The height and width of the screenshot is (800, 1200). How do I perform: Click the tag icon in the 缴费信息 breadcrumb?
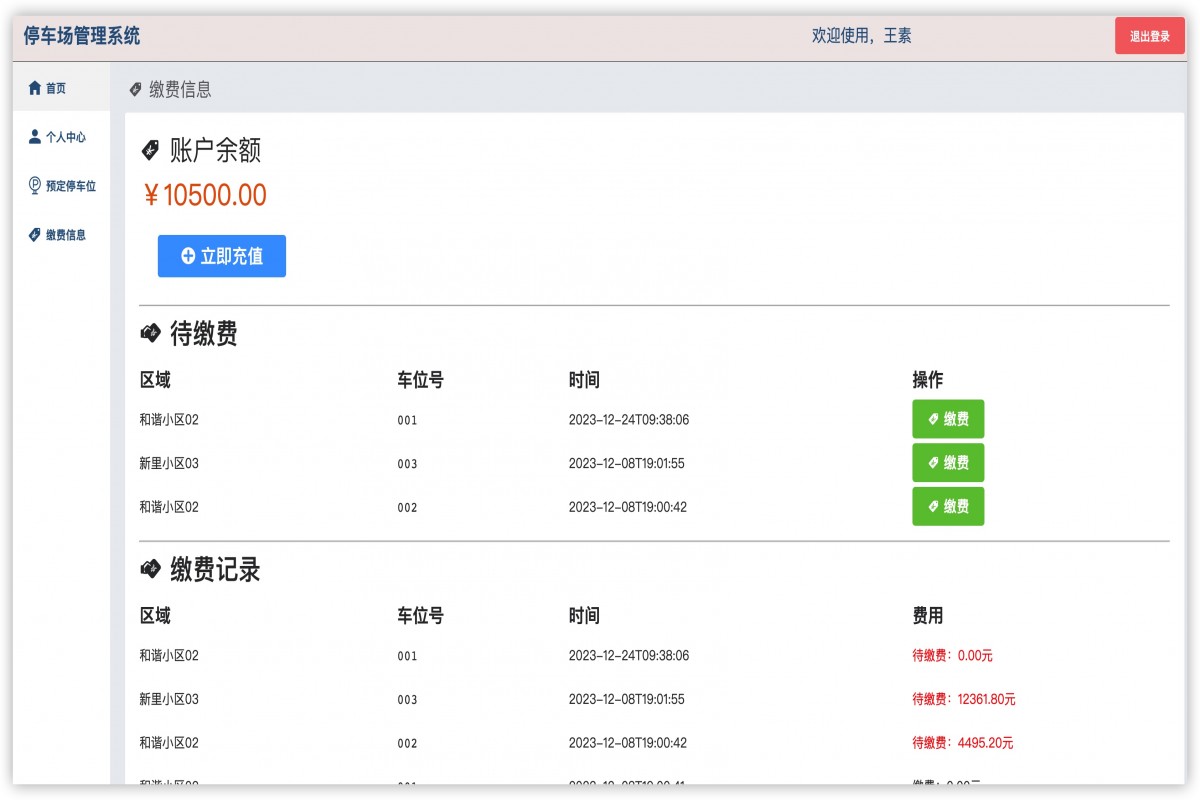(x=136, y=90)
